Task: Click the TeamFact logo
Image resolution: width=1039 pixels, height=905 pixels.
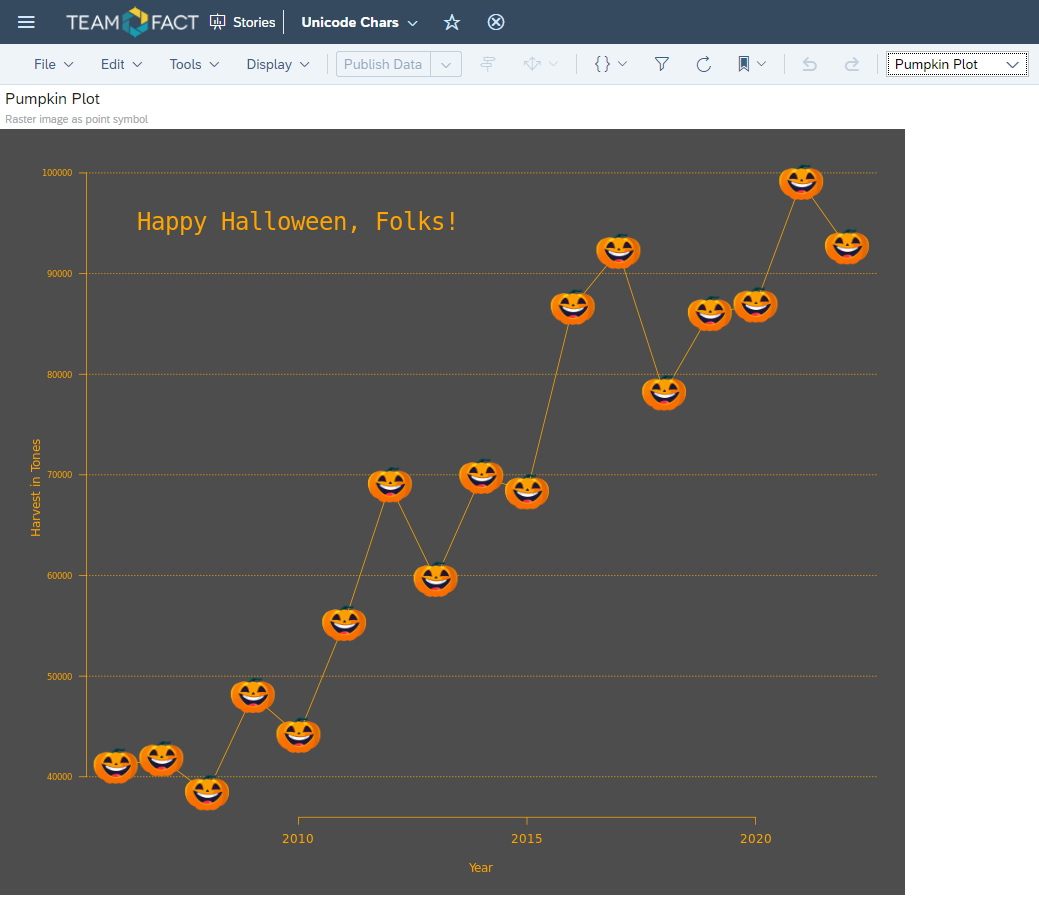Action: pos(132,22)
